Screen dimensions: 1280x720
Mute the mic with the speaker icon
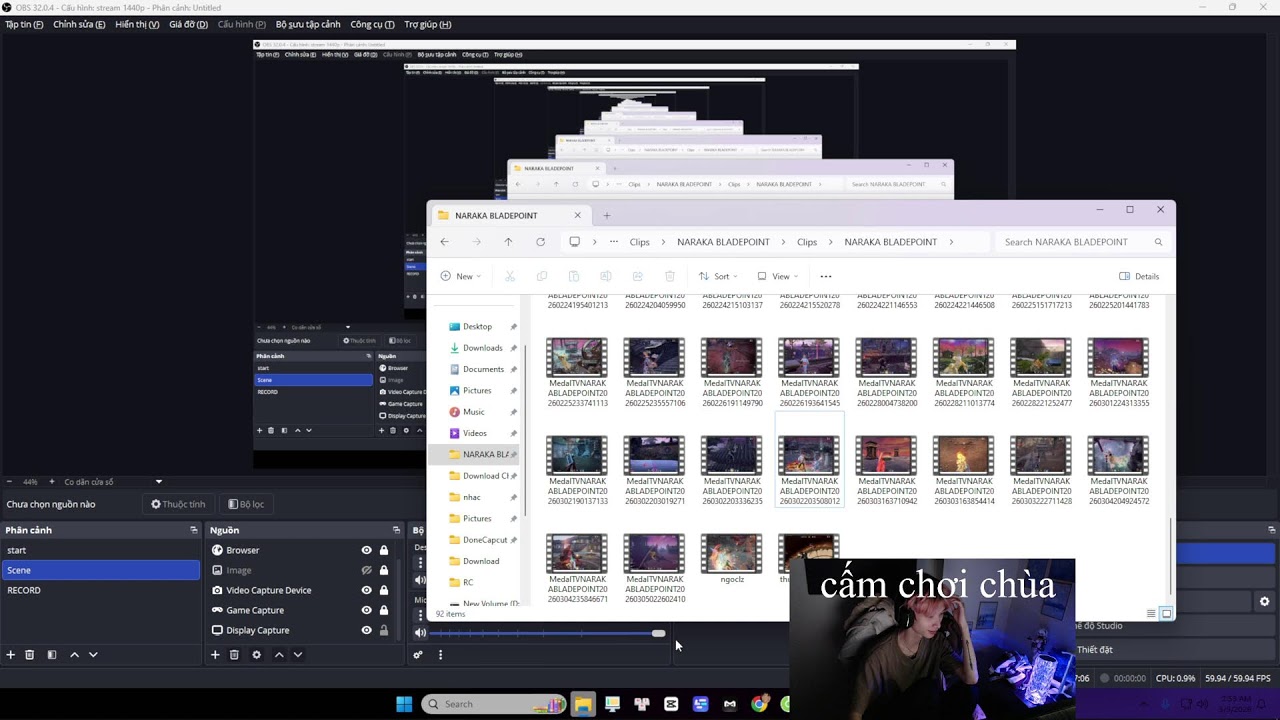click(420, 633)
